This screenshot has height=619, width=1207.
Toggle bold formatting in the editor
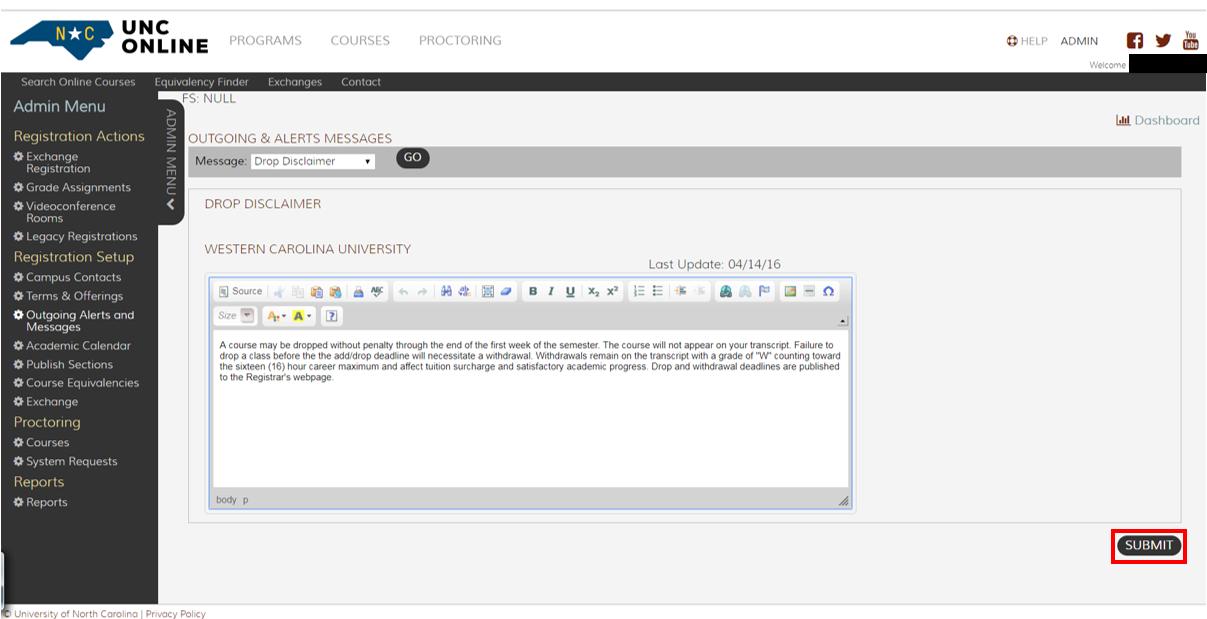pos(533,291)
